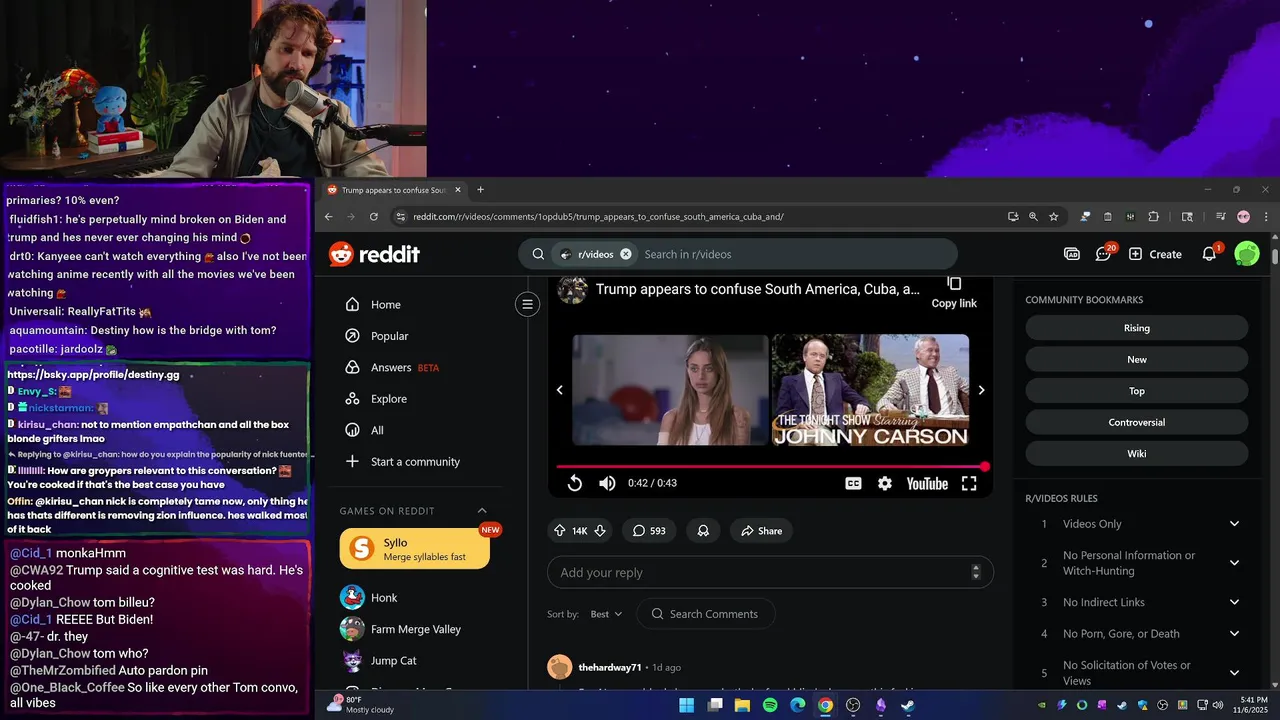Image resolution: width=1280 pixels, height=720 pixels.
Task: Open the Reddit advertise AD icon
Action: [x=1072, y=254]
